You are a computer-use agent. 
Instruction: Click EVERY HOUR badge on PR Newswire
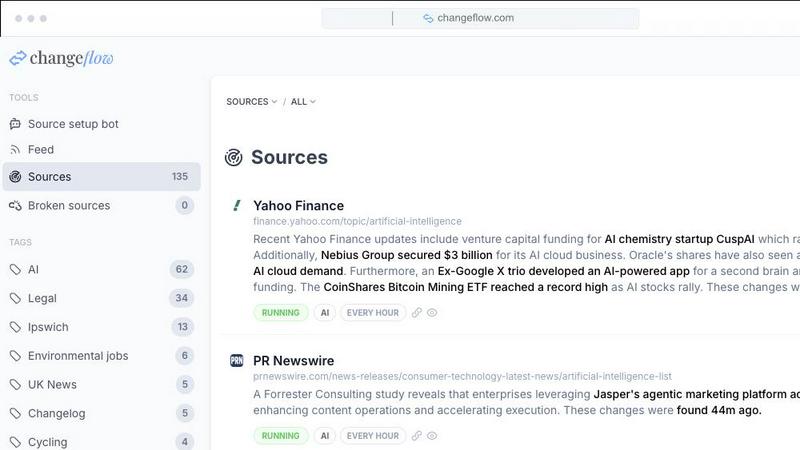(x=373, y=436)
